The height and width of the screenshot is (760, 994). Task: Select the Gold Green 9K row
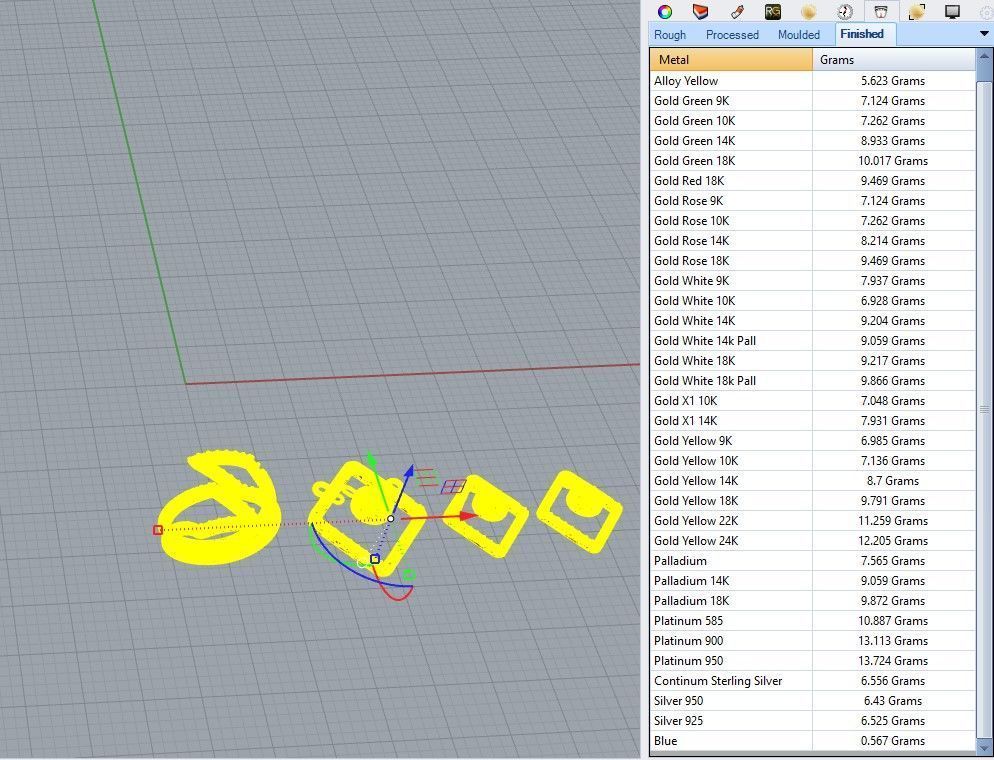[812, 101]
